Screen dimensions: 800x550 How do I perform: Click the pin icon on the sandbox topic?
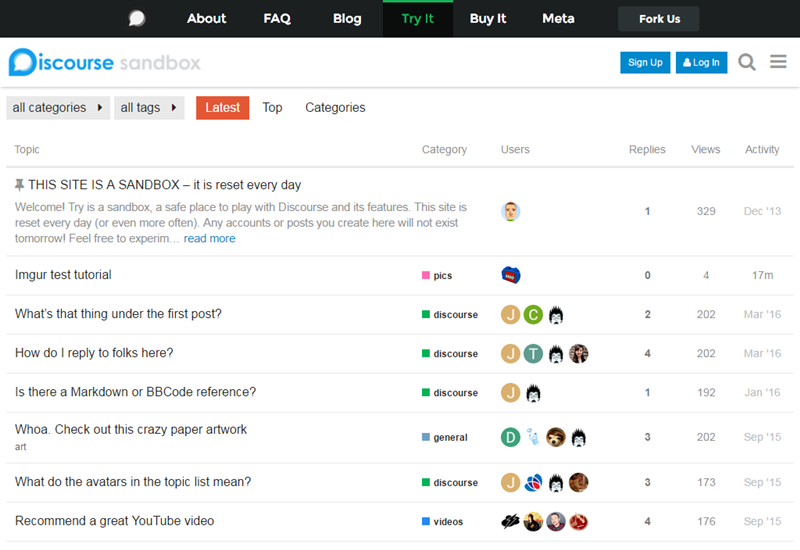pos(19,185)
